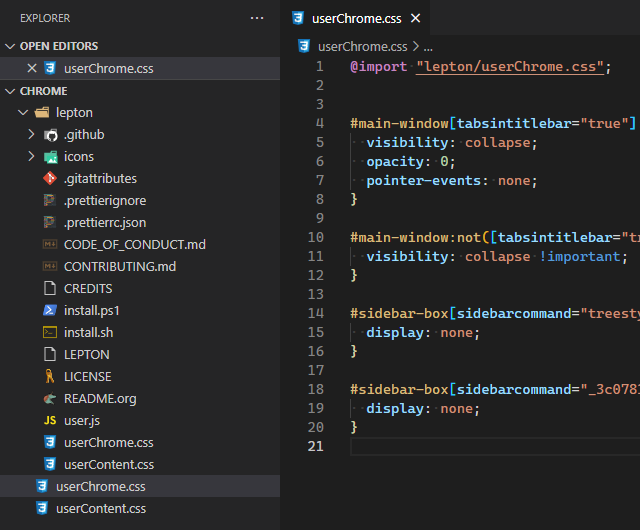The height and width of the screenshot is (530, 640).
Task: Collapse the OPEN EDITORS section
Action: [10, 46]
